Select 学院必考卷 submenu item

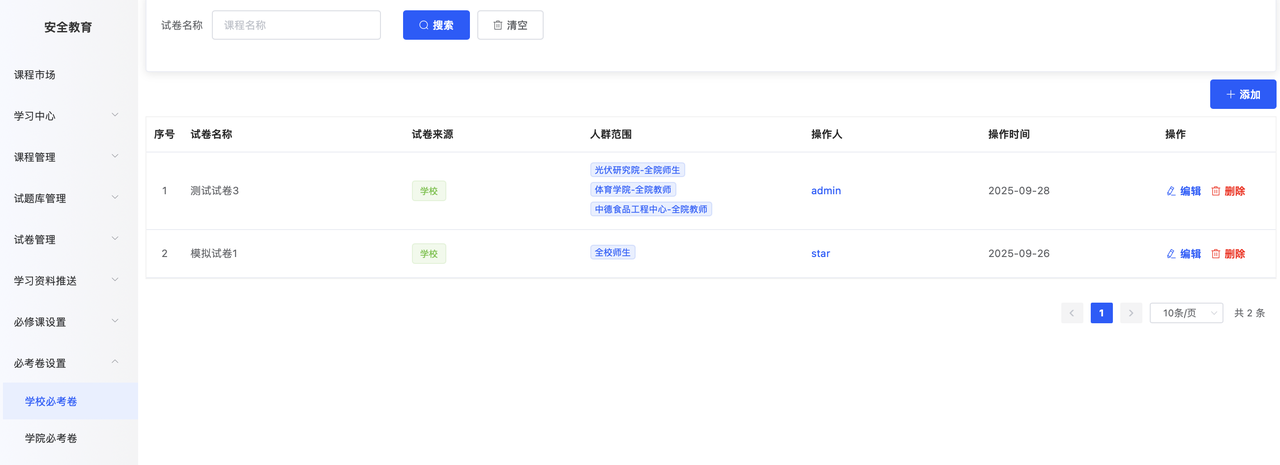coord(51,438)
